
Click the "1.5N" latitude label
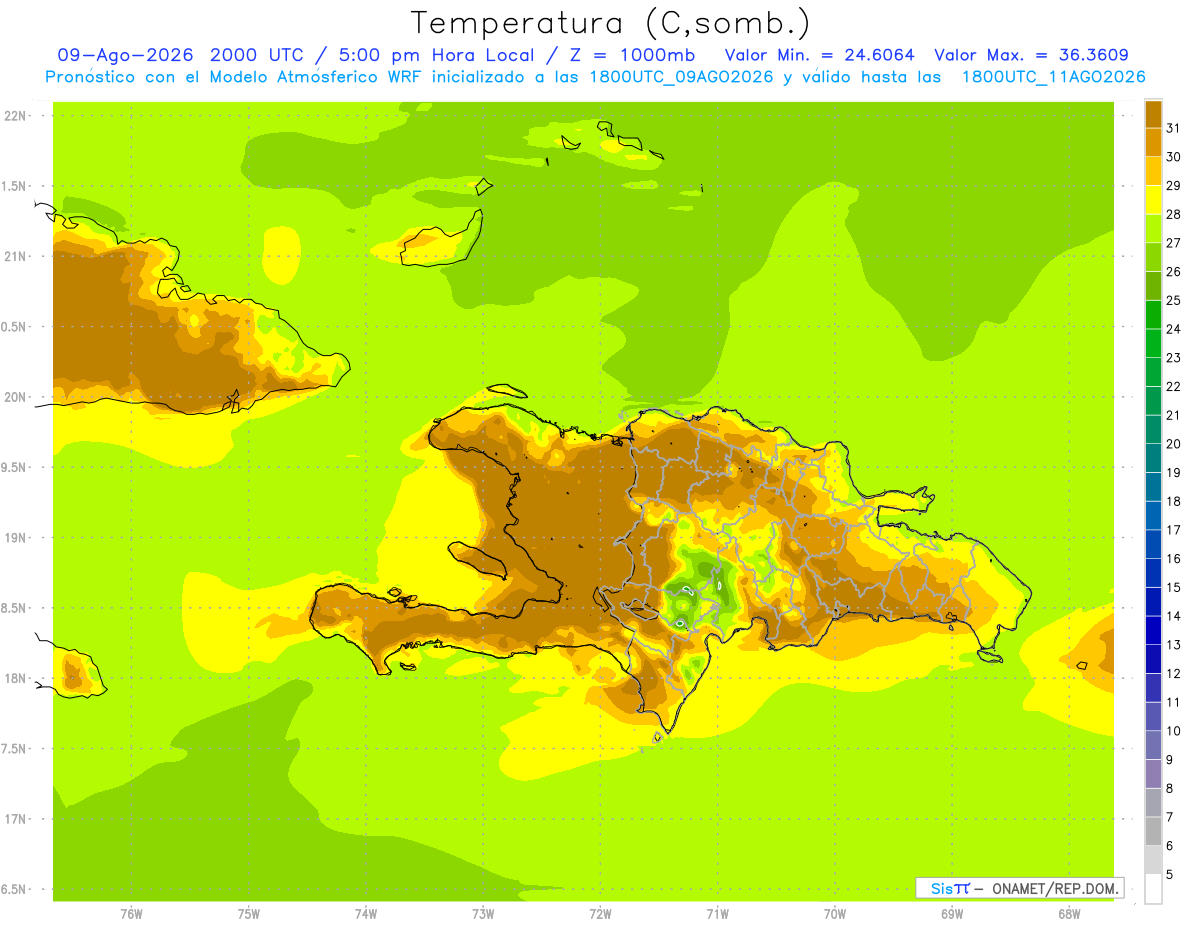click(14, 186)
